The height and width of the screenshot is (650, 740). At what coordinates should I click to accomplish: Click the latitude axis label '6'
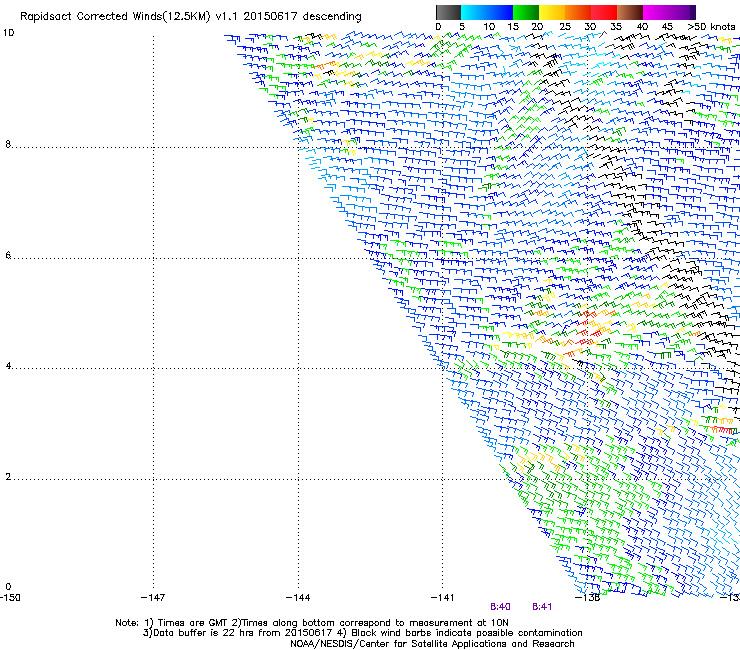click(8, 255)
